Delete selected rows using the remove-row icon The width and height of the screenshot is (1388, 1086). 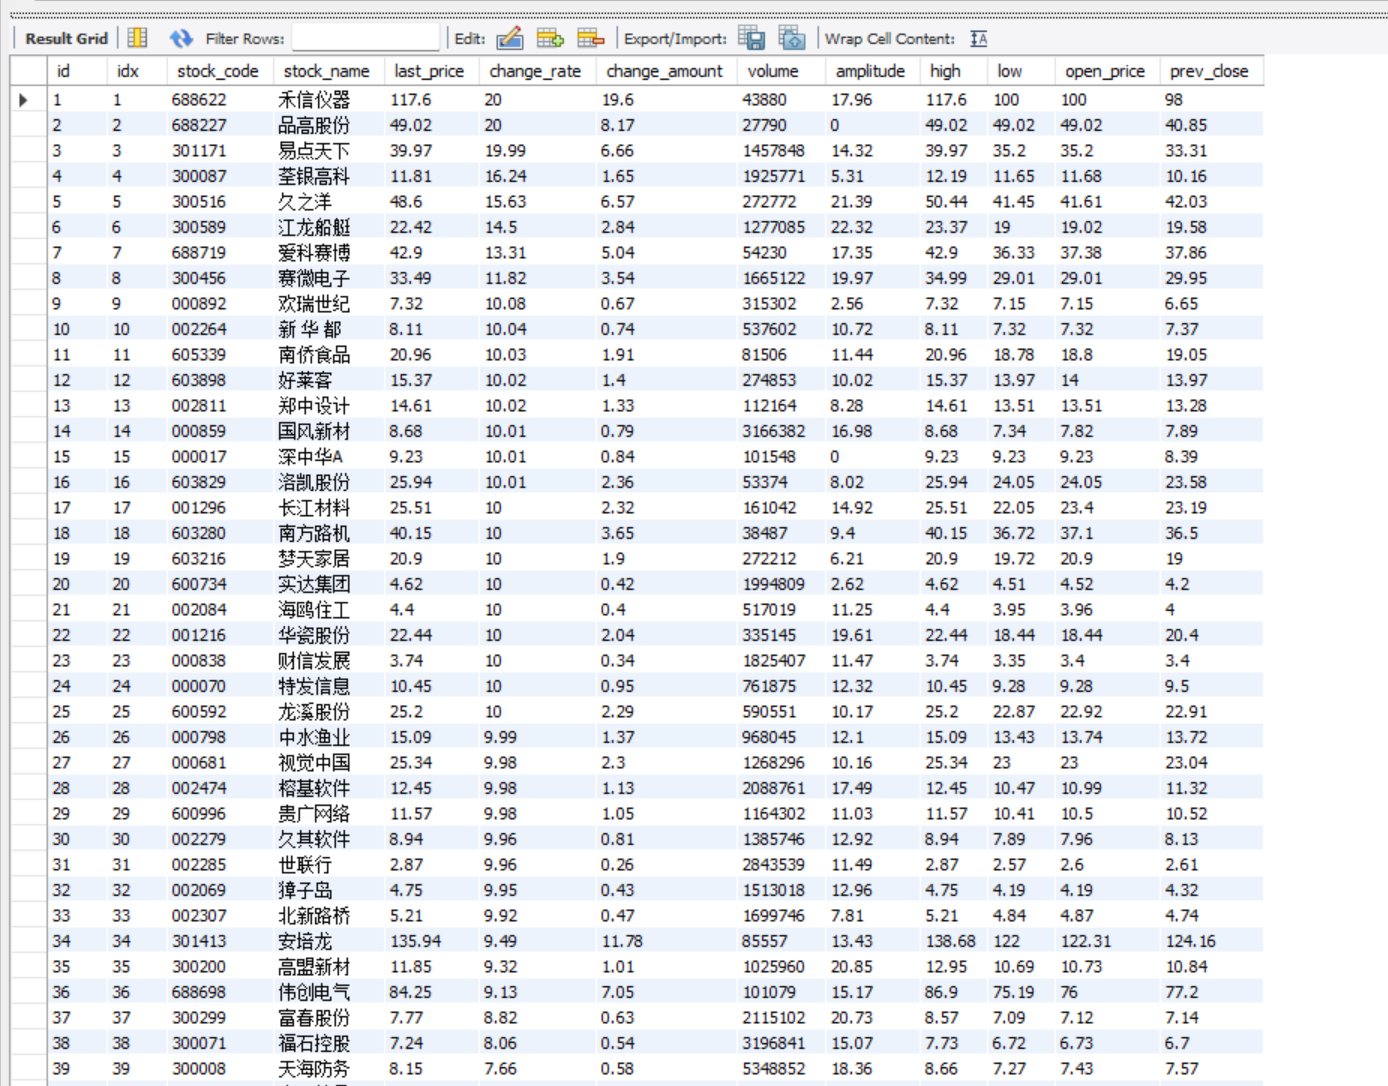(591, 38)
